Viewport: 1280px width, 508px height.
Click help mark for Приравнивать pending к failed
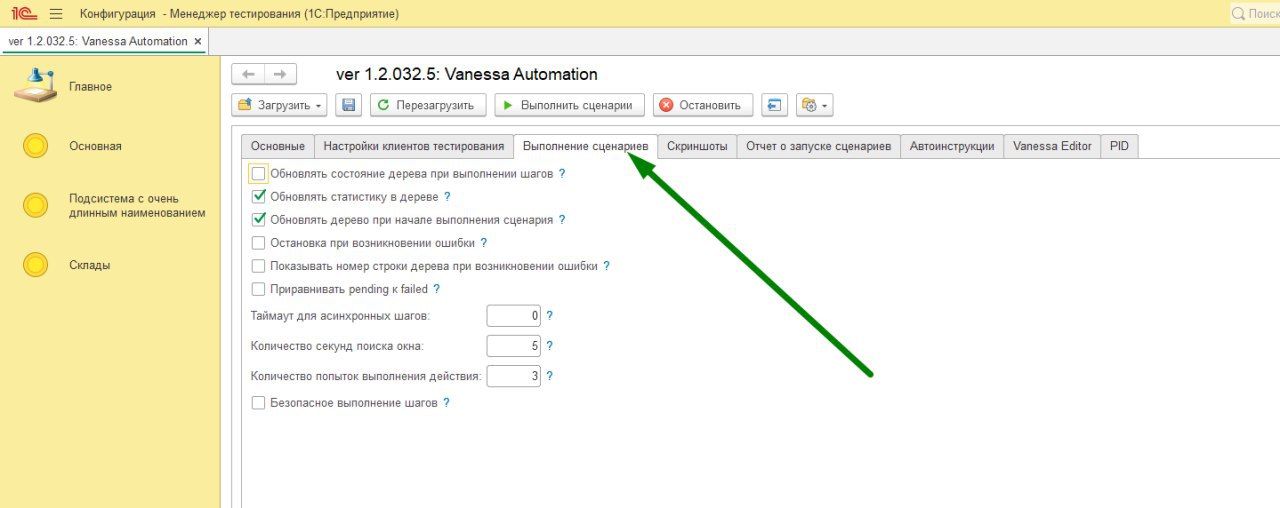tap(436, 289)
